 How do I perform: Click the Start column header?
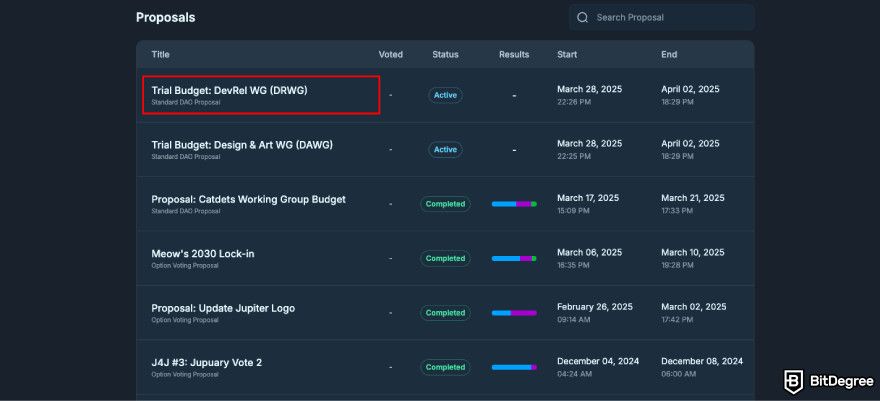tap(567, 54)
